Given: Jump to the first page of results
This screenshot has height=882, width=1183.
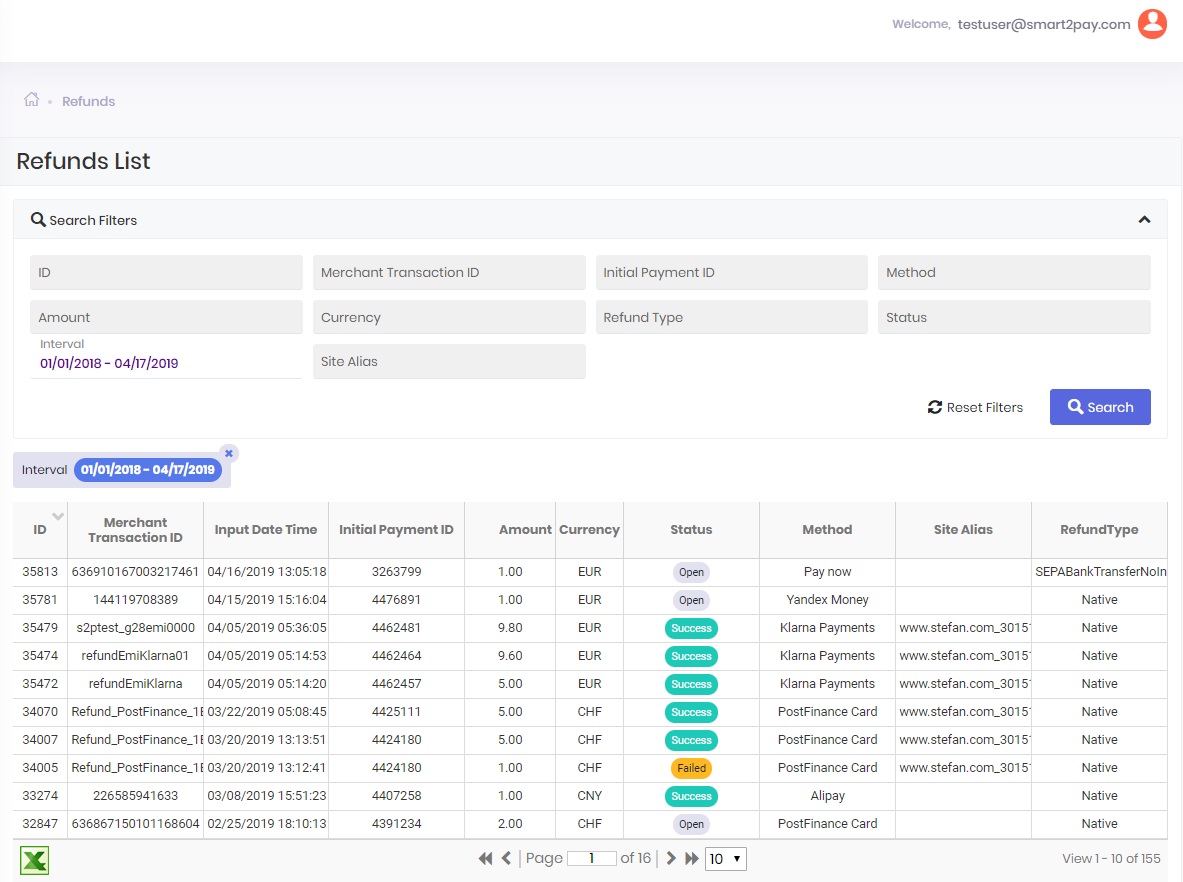Looking at the screenshot, I should coord(485,859).
